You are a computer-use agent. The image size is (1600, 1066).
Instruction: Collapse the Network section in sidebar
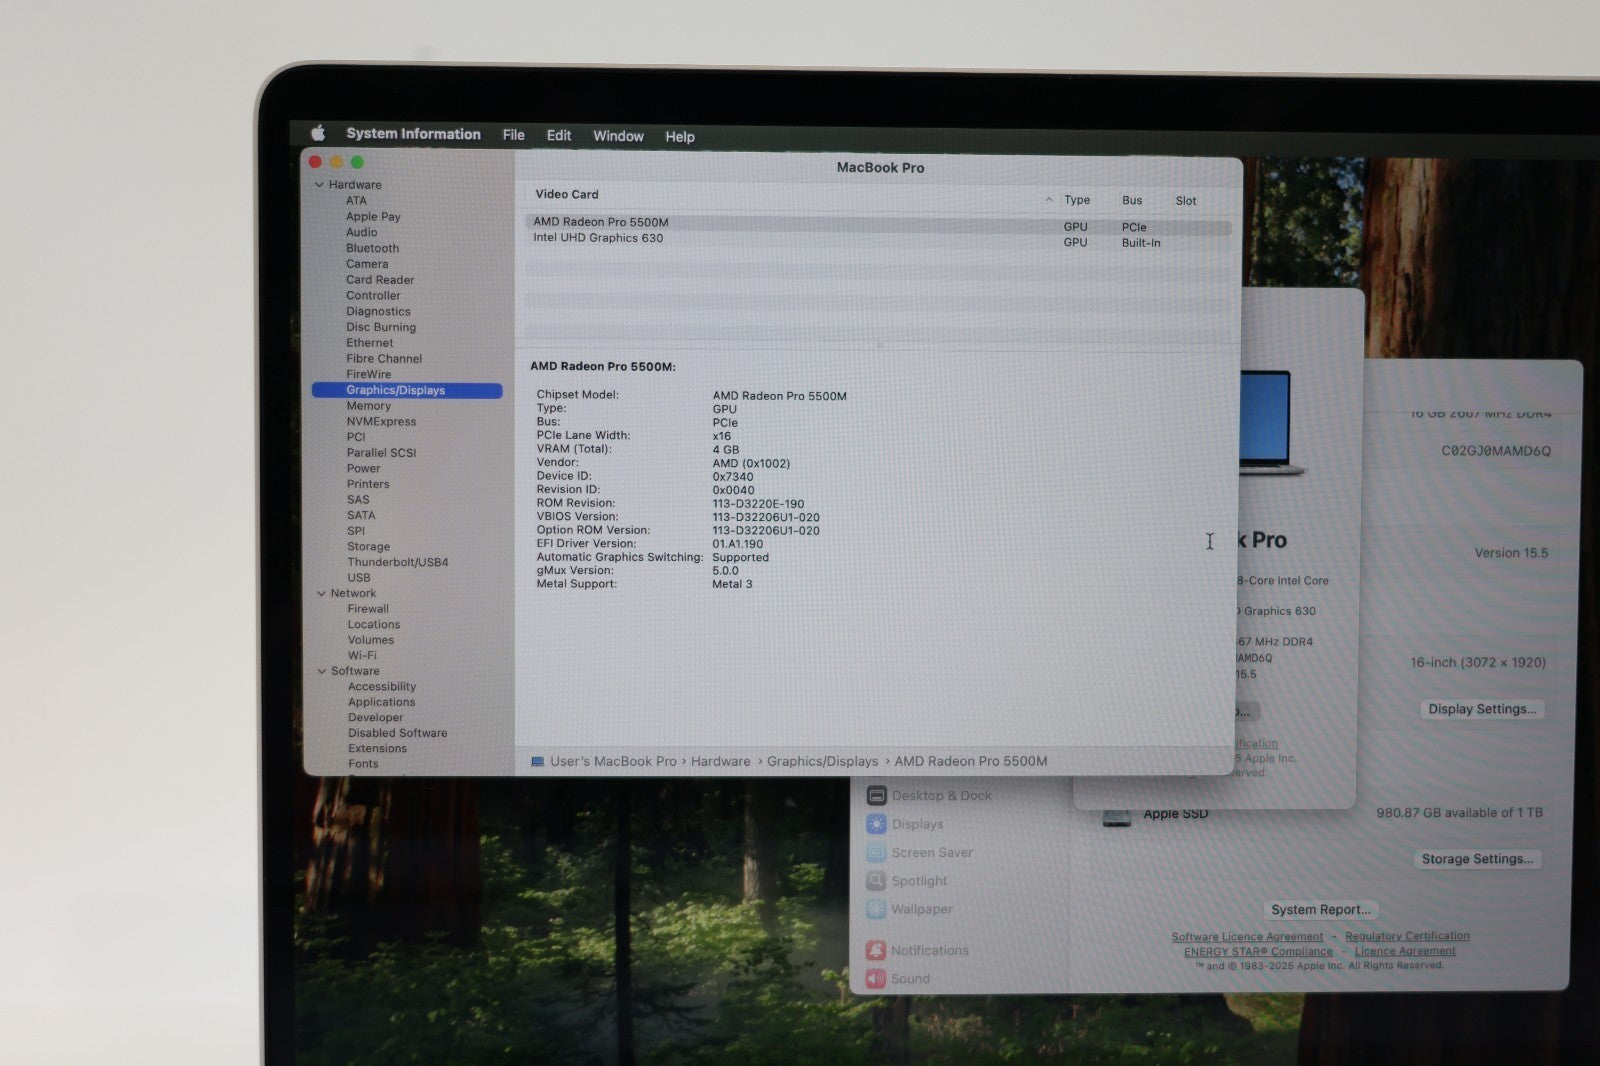tap(321, 593)
